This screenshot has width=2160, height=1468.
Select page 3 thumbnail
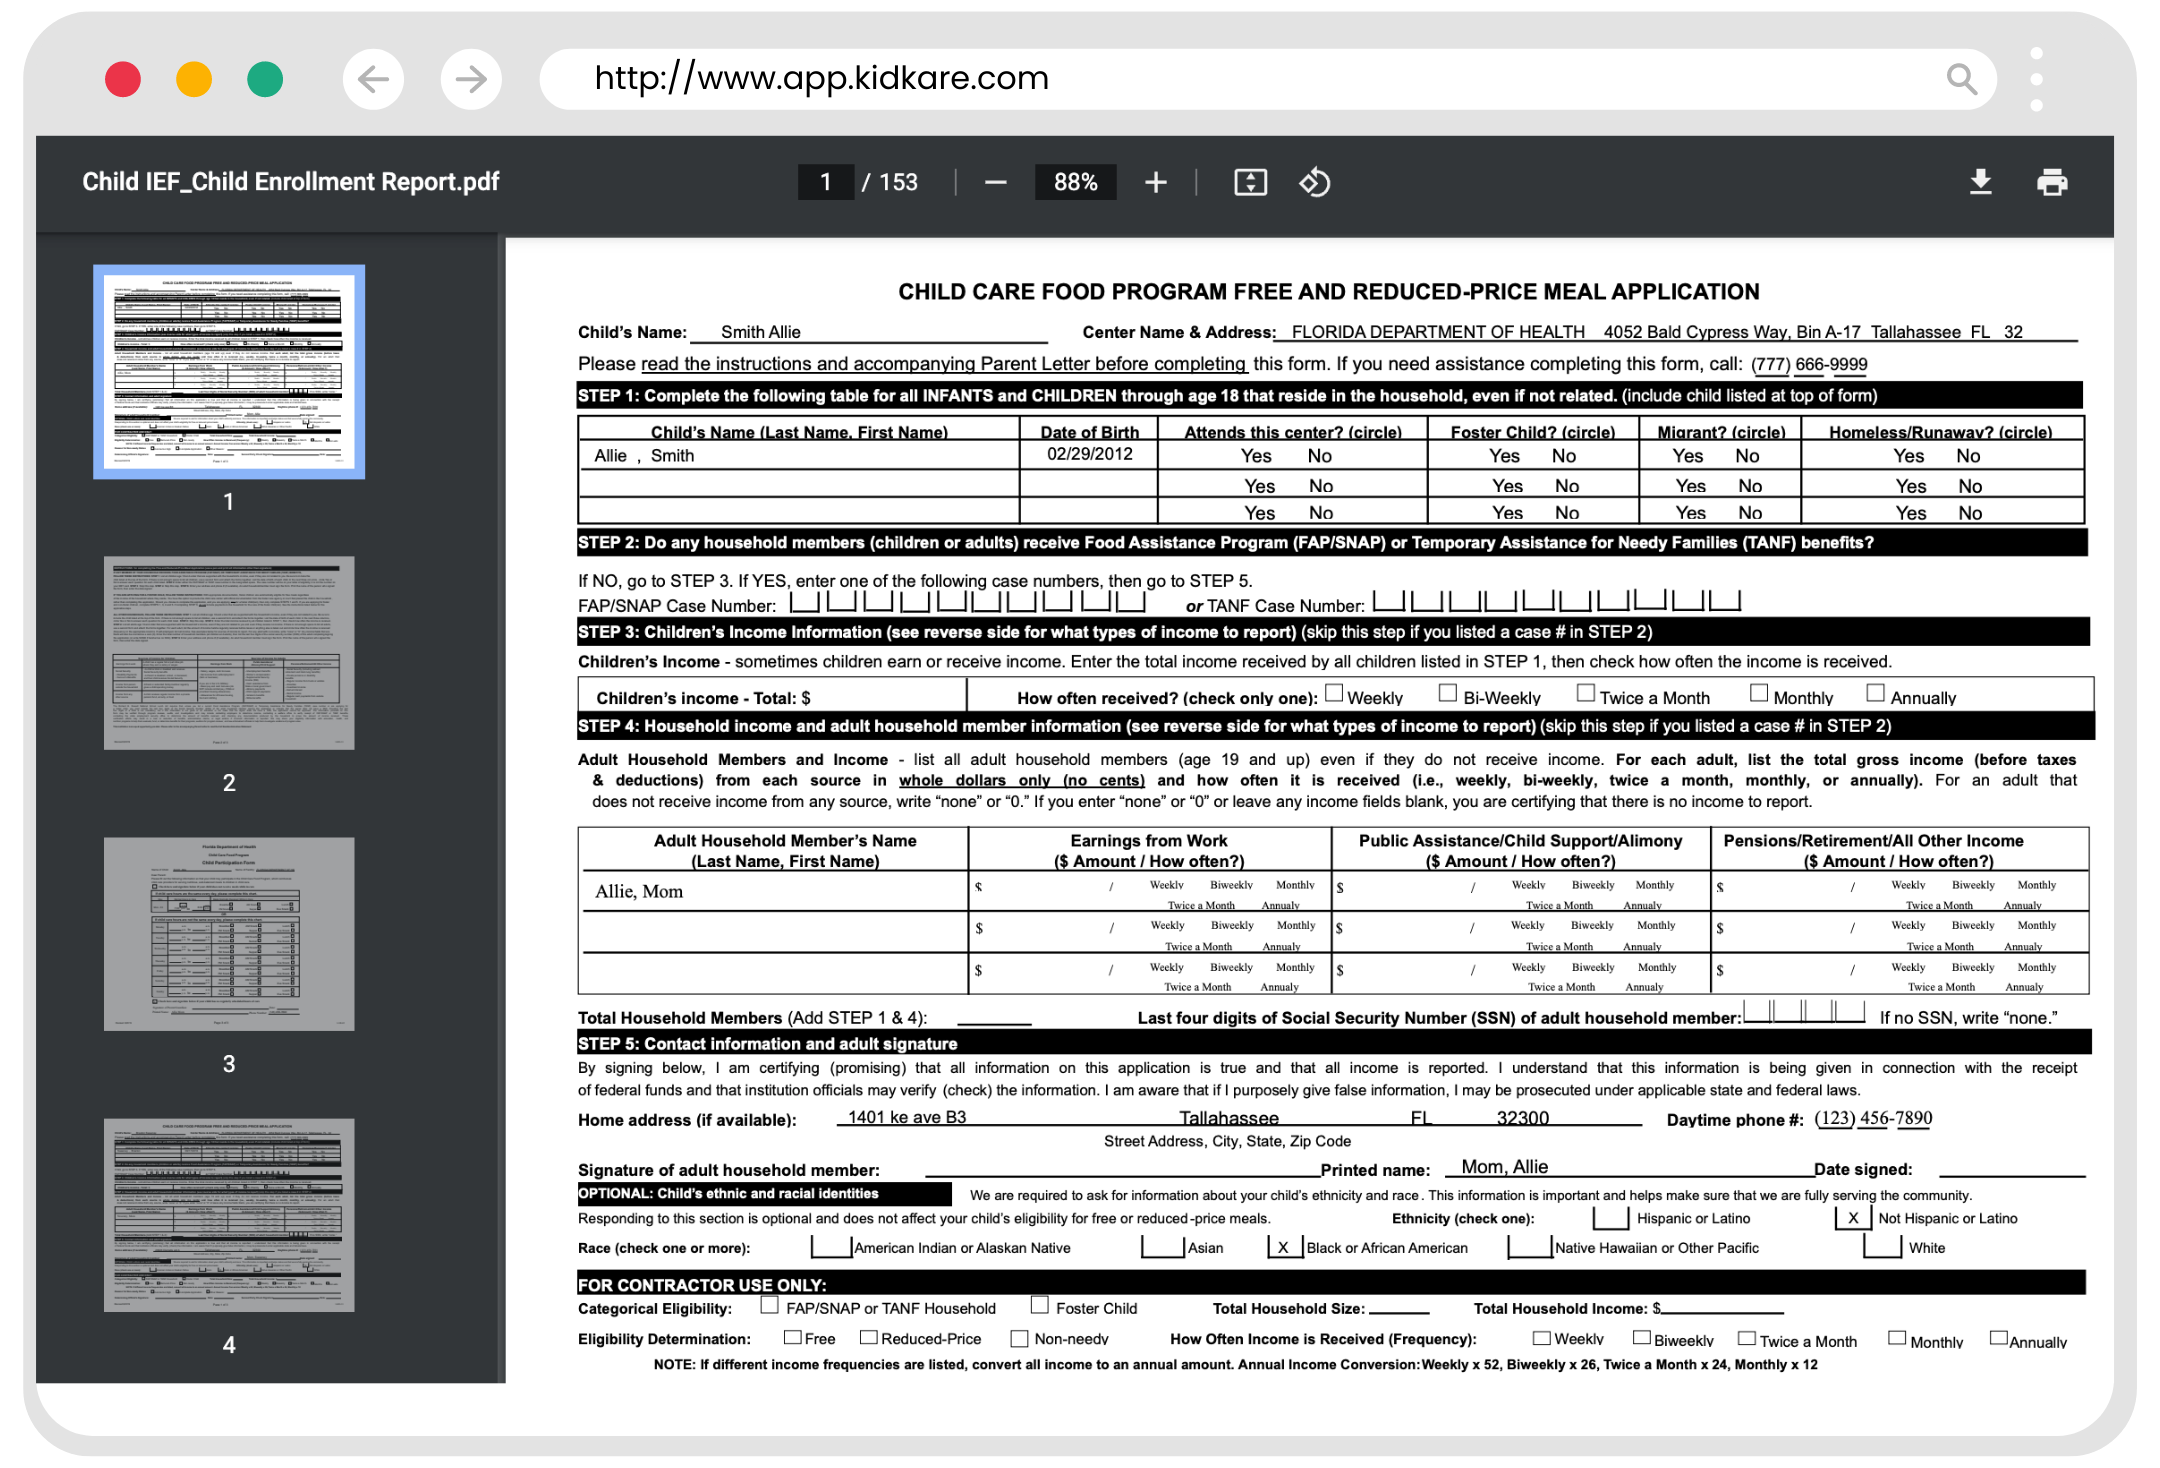229,933
